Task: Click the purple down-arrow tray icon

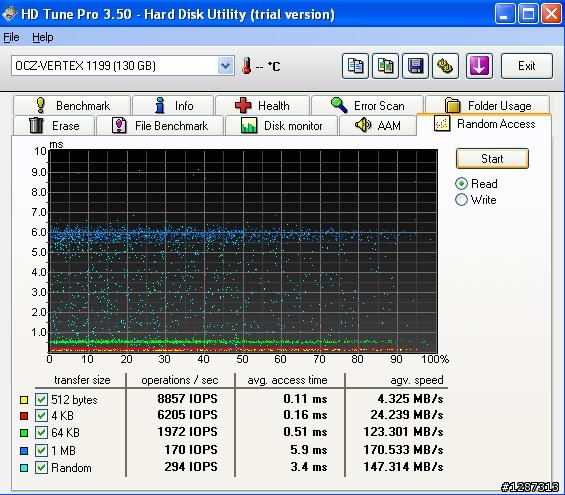Action: (x=479, y=66)
